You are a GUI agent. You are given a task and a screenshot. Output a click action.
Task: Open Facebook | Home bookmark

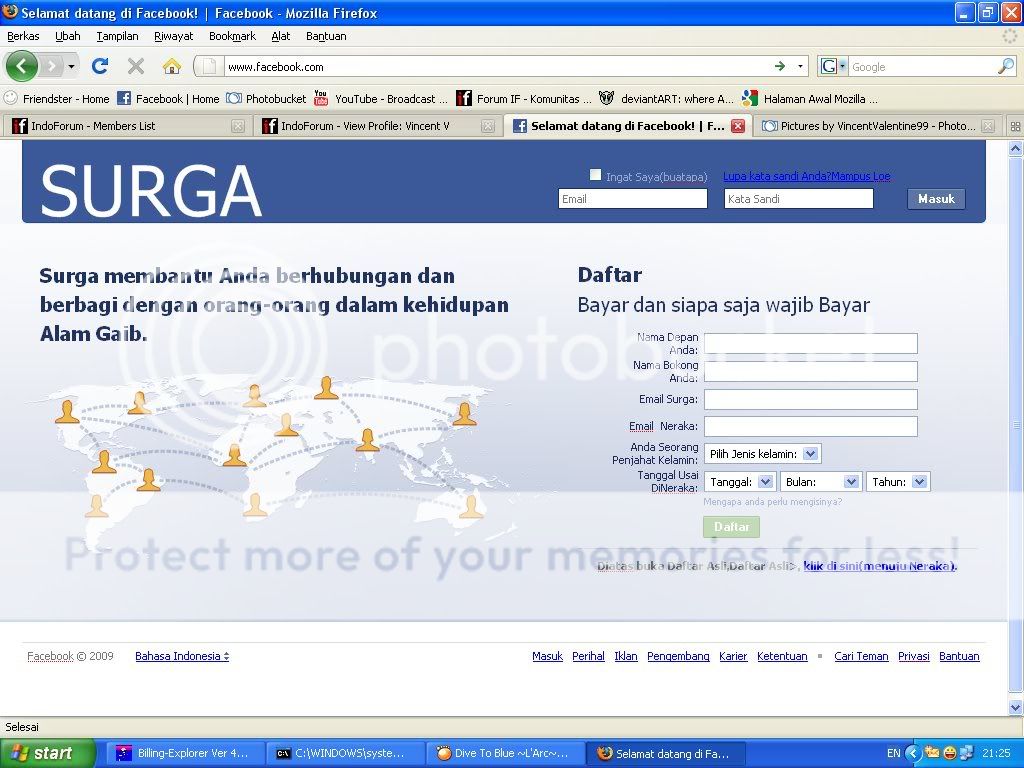[168, 99]
